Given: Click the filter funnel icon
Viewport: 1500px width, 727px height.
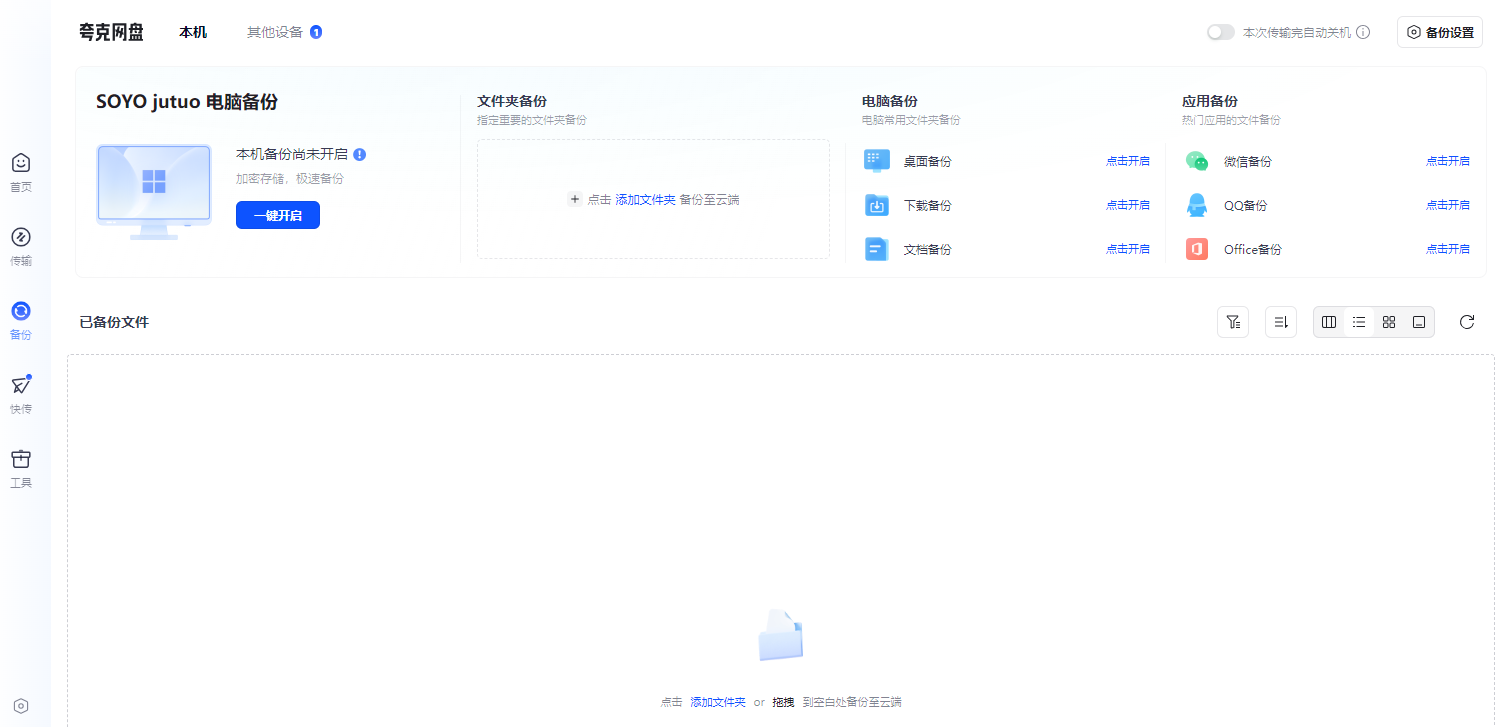Looking at the screenshot, I should tap(1233, 322).
